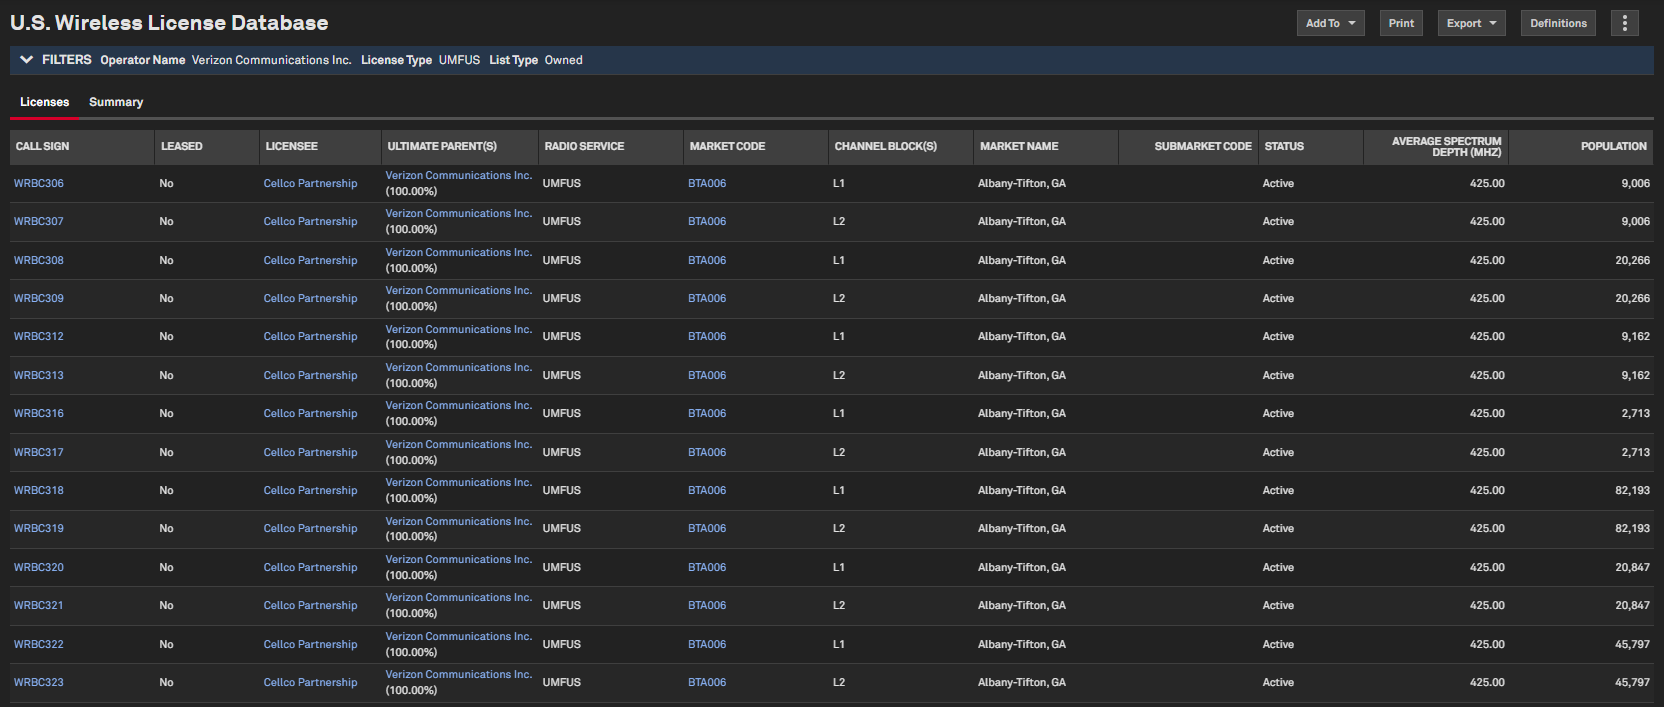Sort by the CALL SIGN column header
The height and width of the screenshot is (708, 1664).
43,146
